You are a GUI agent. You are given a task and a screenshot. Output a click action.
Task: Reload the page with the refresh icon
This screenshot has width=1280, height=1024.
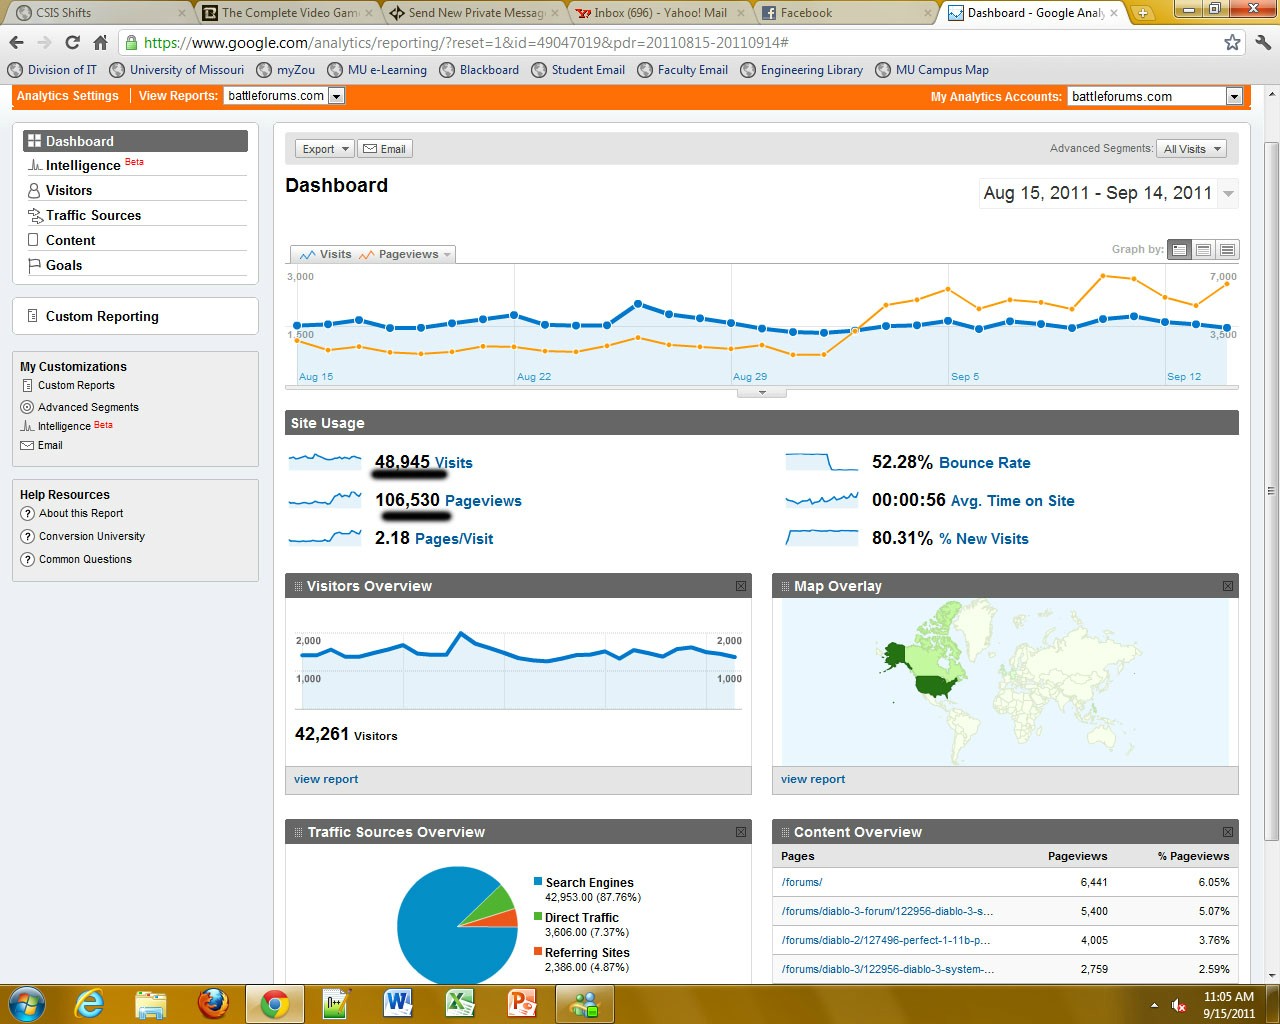[x=72, y=42]
